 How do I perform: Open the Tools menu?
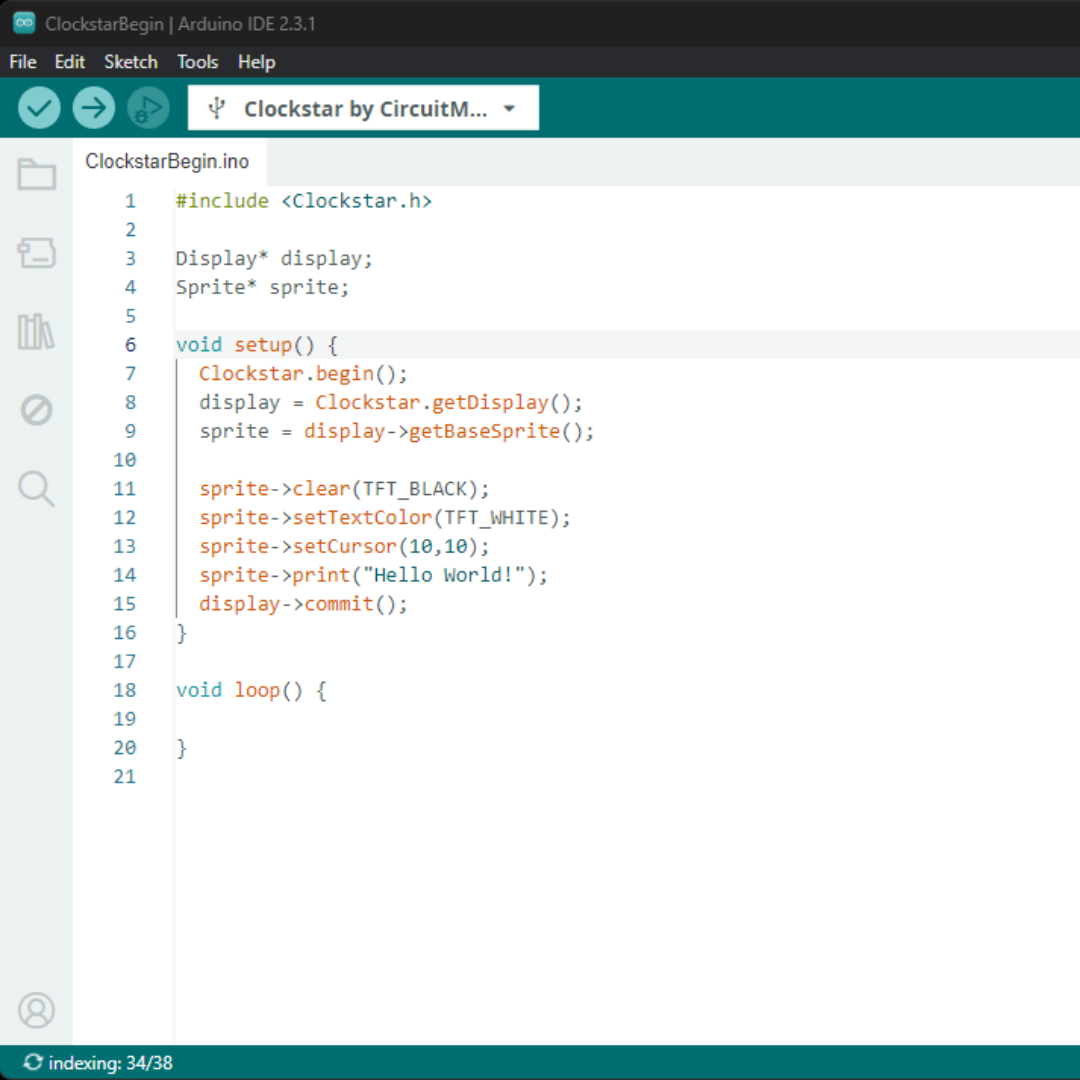pyautogui.click(x=197, y=62)
